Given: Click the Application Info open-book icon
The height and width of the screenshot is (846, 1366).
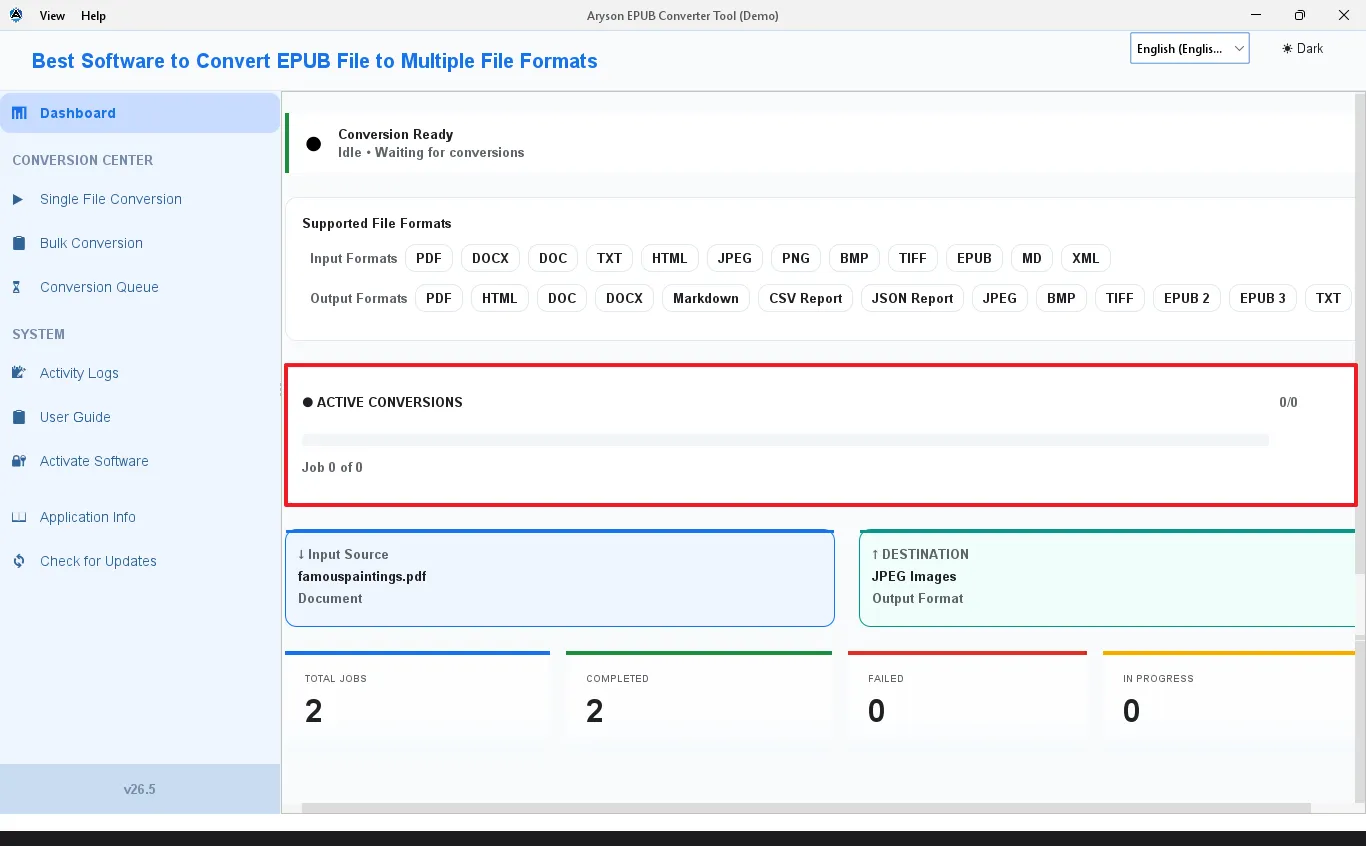Looking at the screenshot, I should (18, 517).
